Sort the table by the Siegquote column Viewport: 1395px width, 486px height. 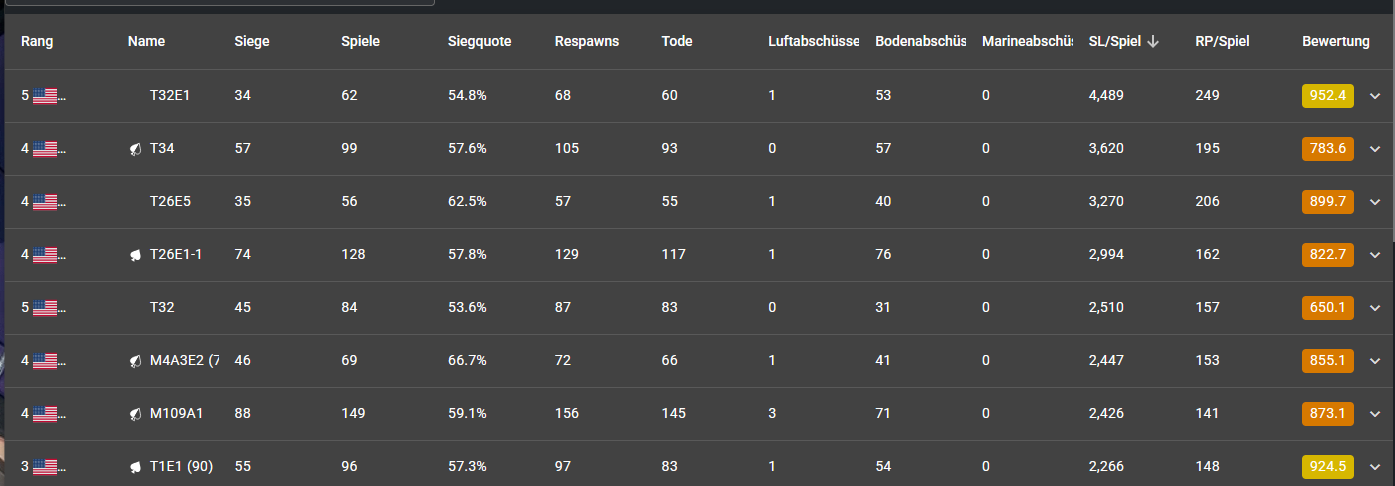480,42
